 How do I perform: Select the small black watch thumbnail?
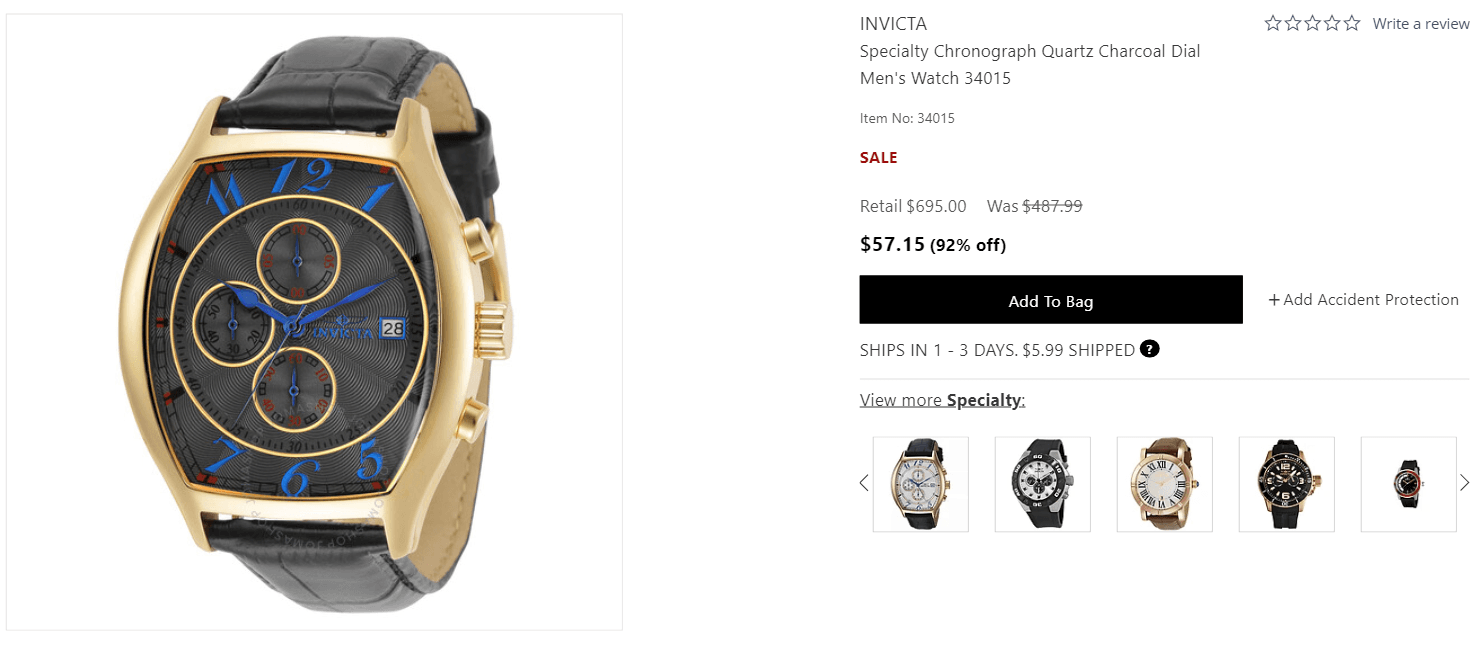[1408, 484]
